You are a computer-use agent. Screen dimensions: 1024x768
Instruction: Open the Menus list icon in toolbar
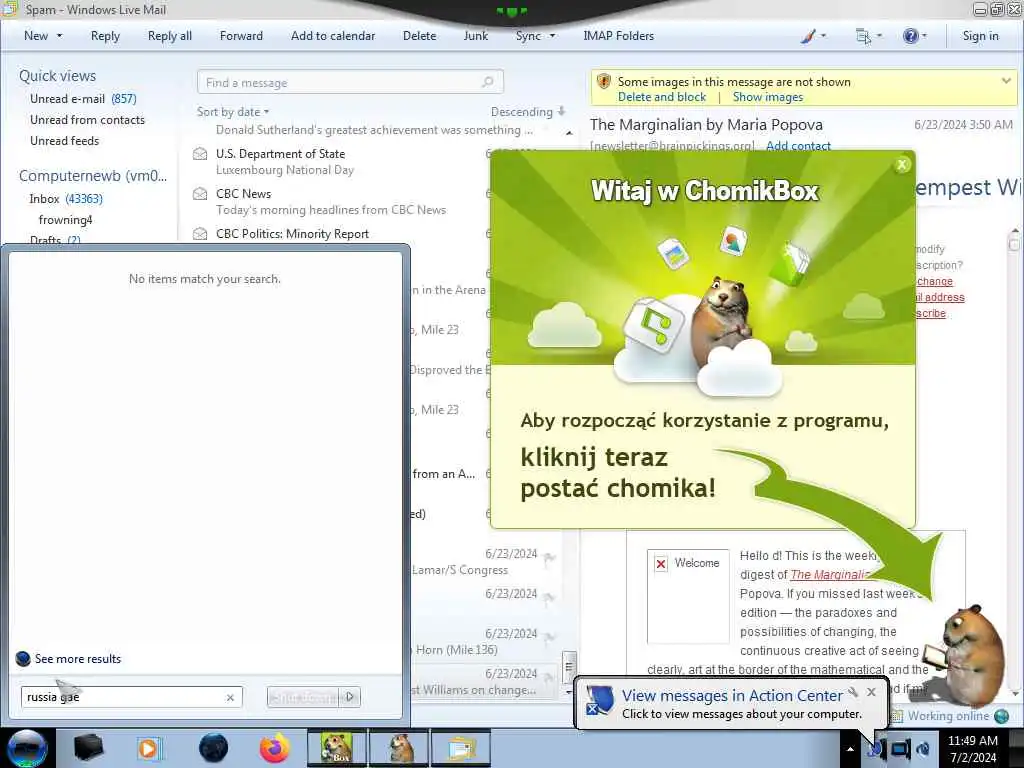[863, 36]
